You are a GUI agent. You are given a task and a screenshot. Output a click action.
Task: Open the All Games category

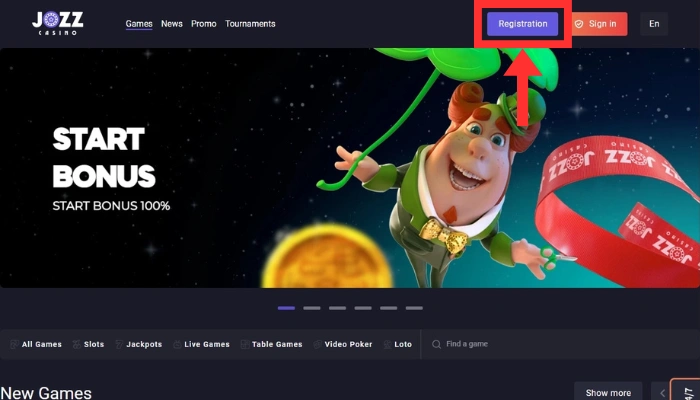[x=36, y=344]
